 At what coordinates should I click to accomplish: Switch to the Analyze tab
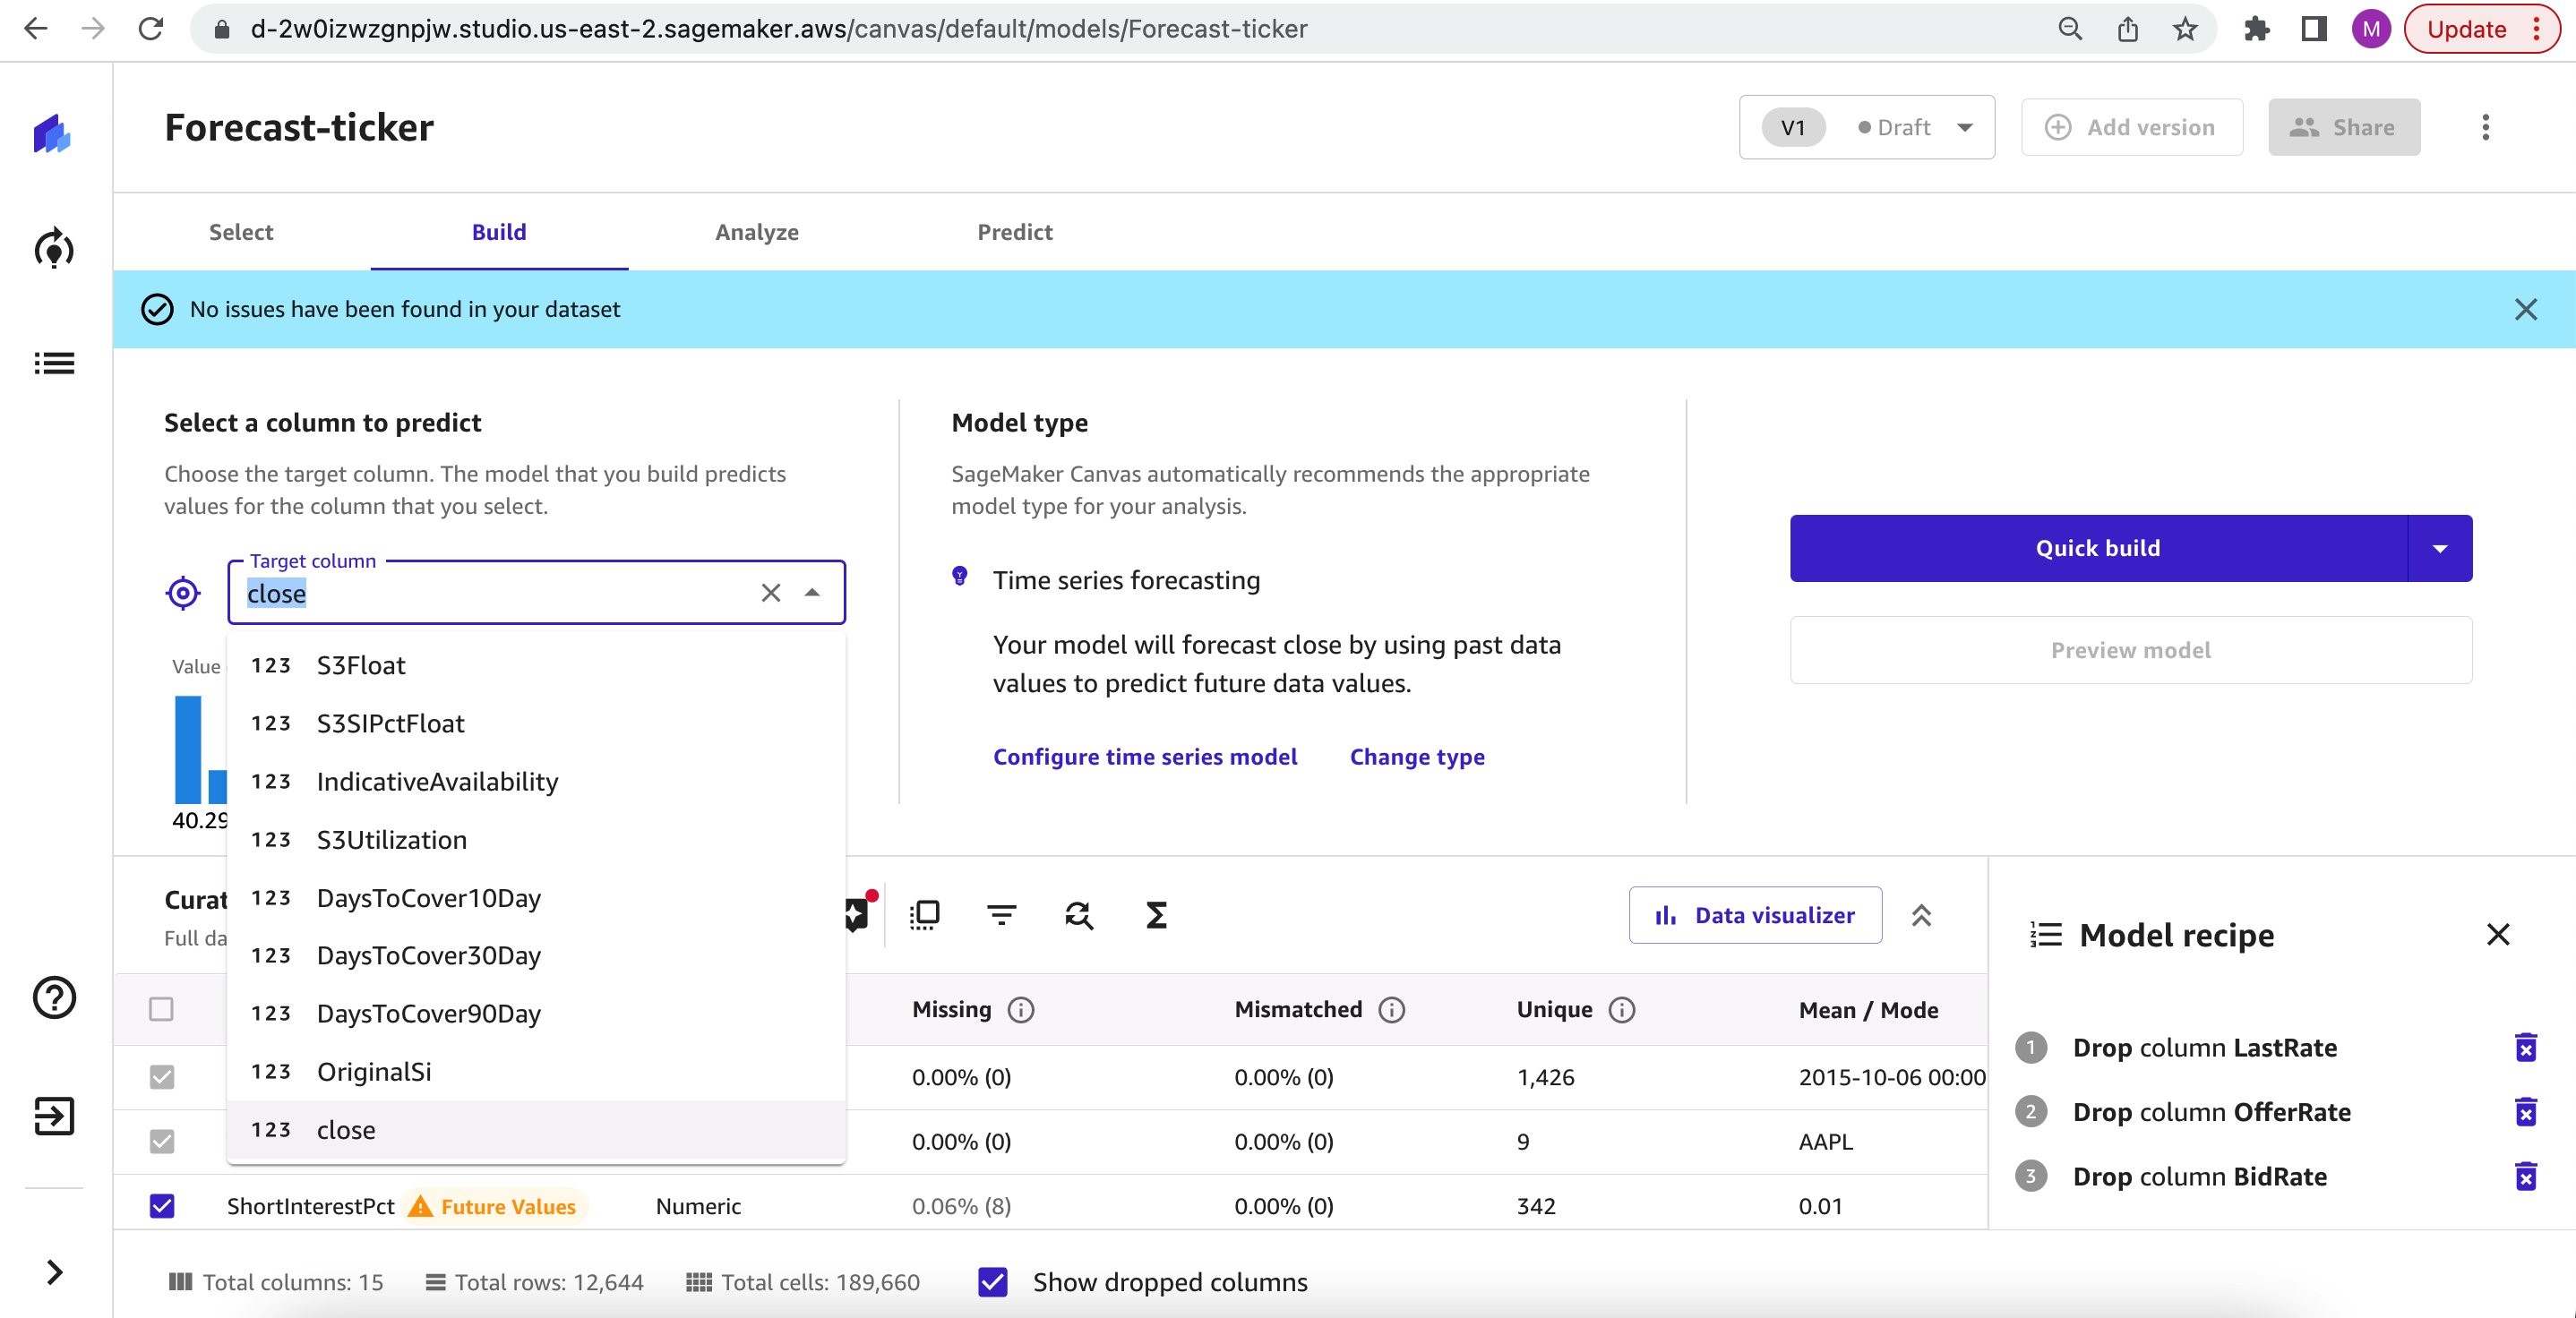coord(757,232)
